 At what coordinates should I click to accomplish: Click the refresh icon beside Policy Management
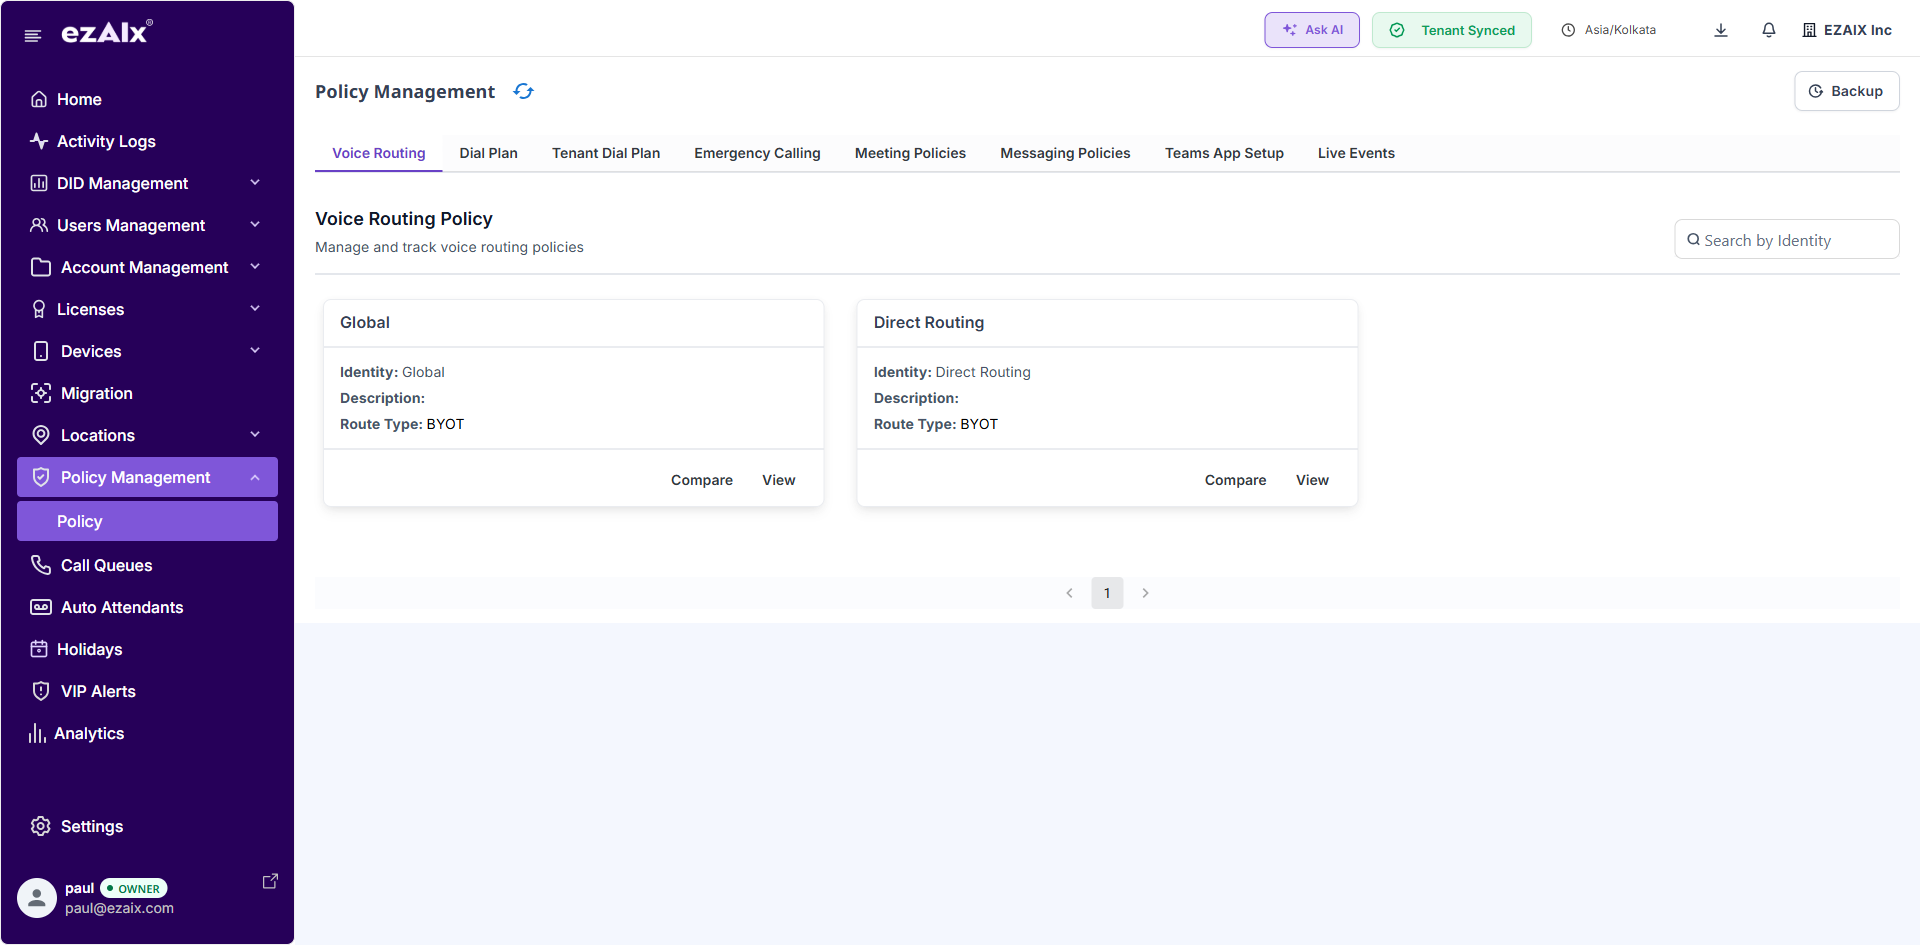point(524,91)
